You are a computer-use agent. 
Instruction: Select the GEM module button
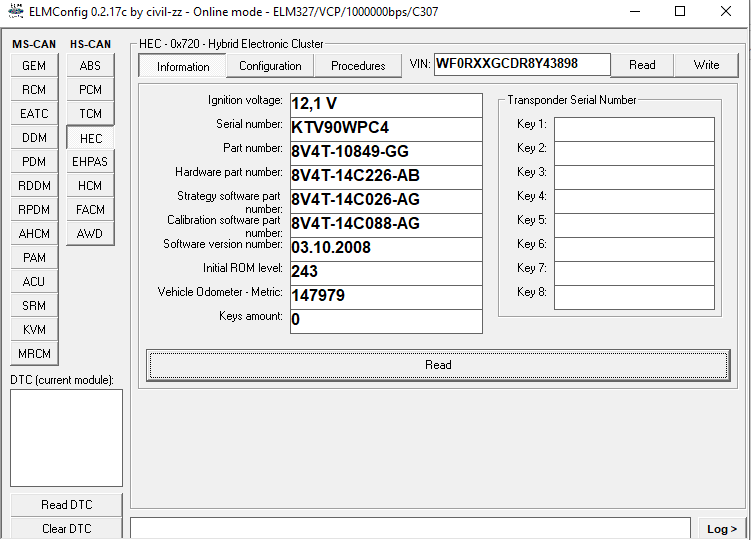34,66
